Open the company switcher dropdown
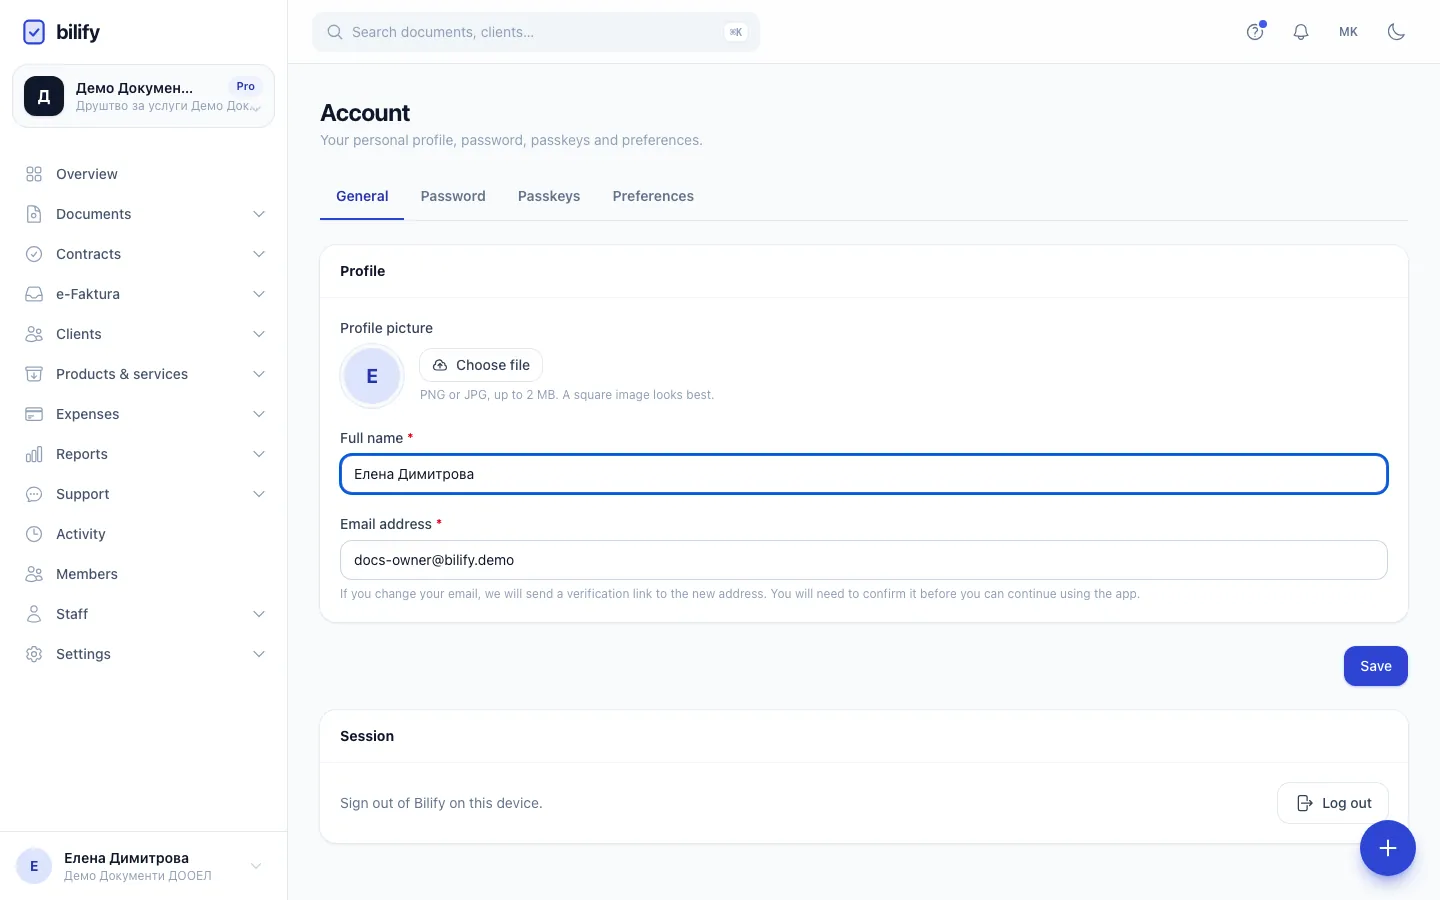Screen dimensions: 1440x900 [x=143, y=96]
